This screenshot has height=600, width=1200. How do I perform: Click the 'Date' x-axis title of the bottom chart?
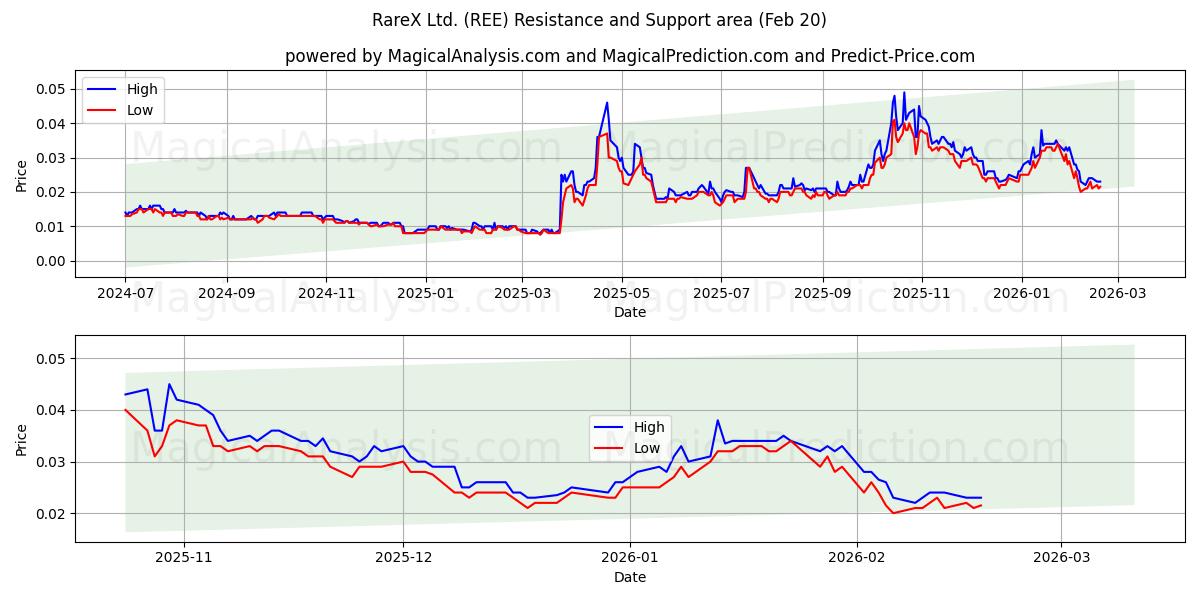click(630, 577)
